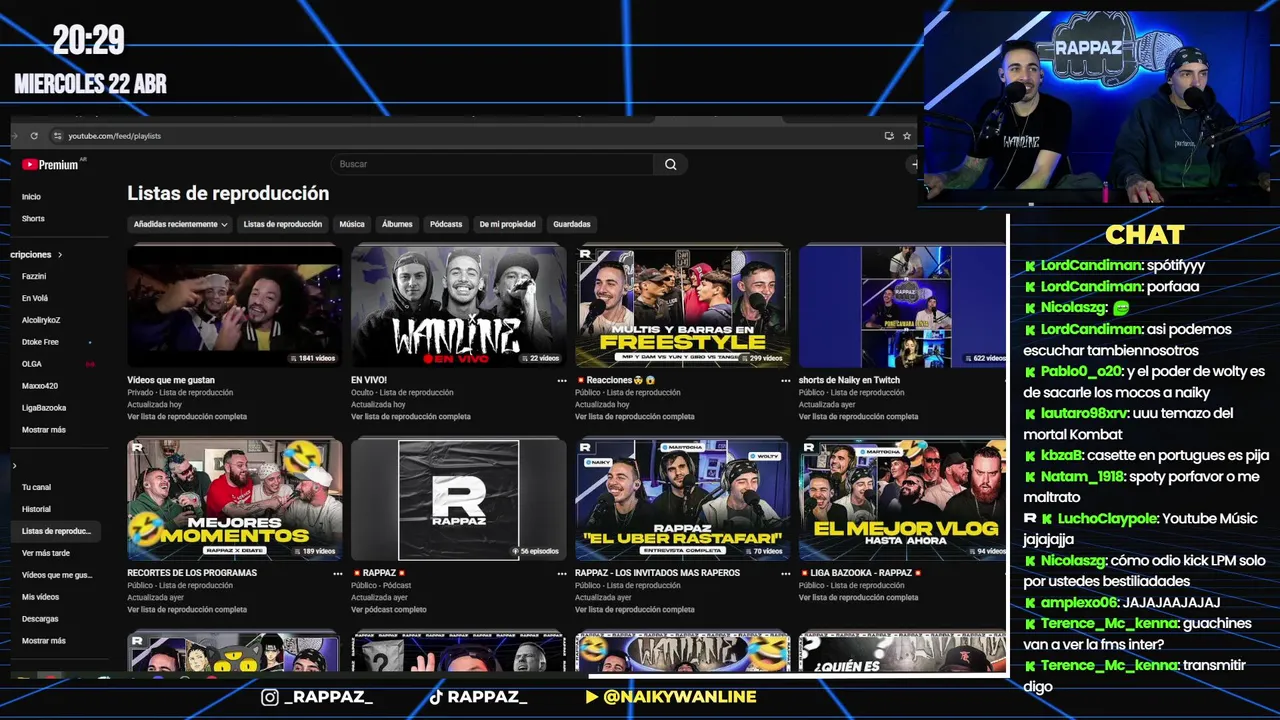Select the Música filter chip

[352, 224]
